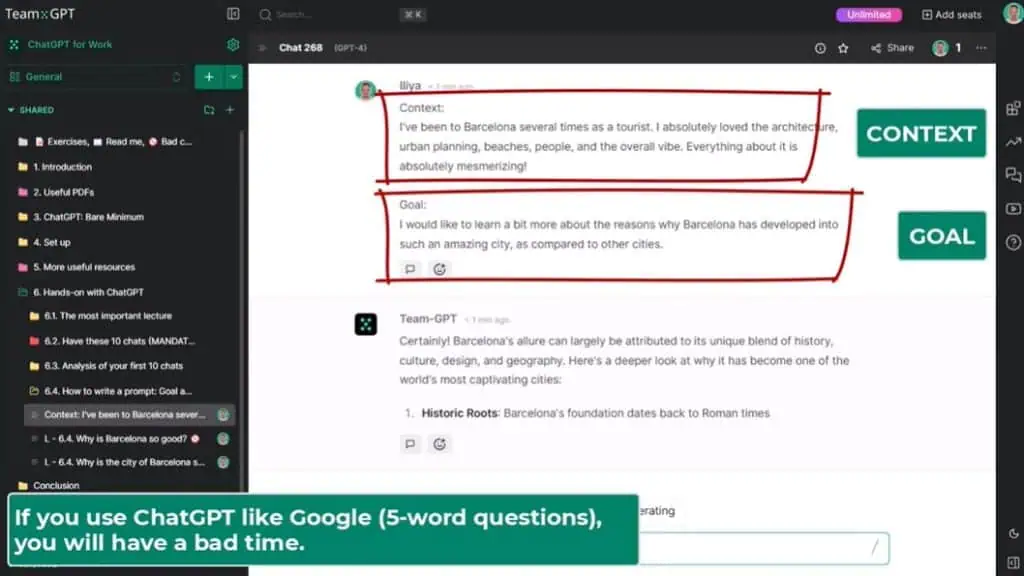The image size is (1024, 576).
Task: Click folder icon beside 2. Useful PDFs
Action: click(23, 192)
